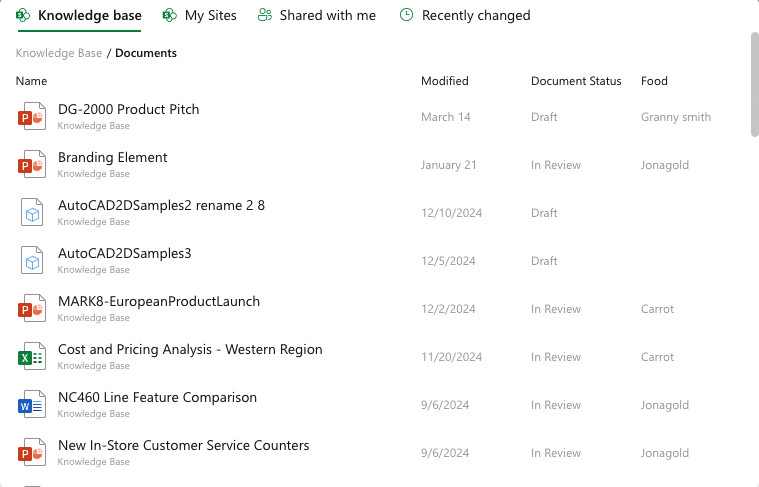Show the Recently changed tab
The width and height of the screenshot is (759, 487).
pos(465,16)
